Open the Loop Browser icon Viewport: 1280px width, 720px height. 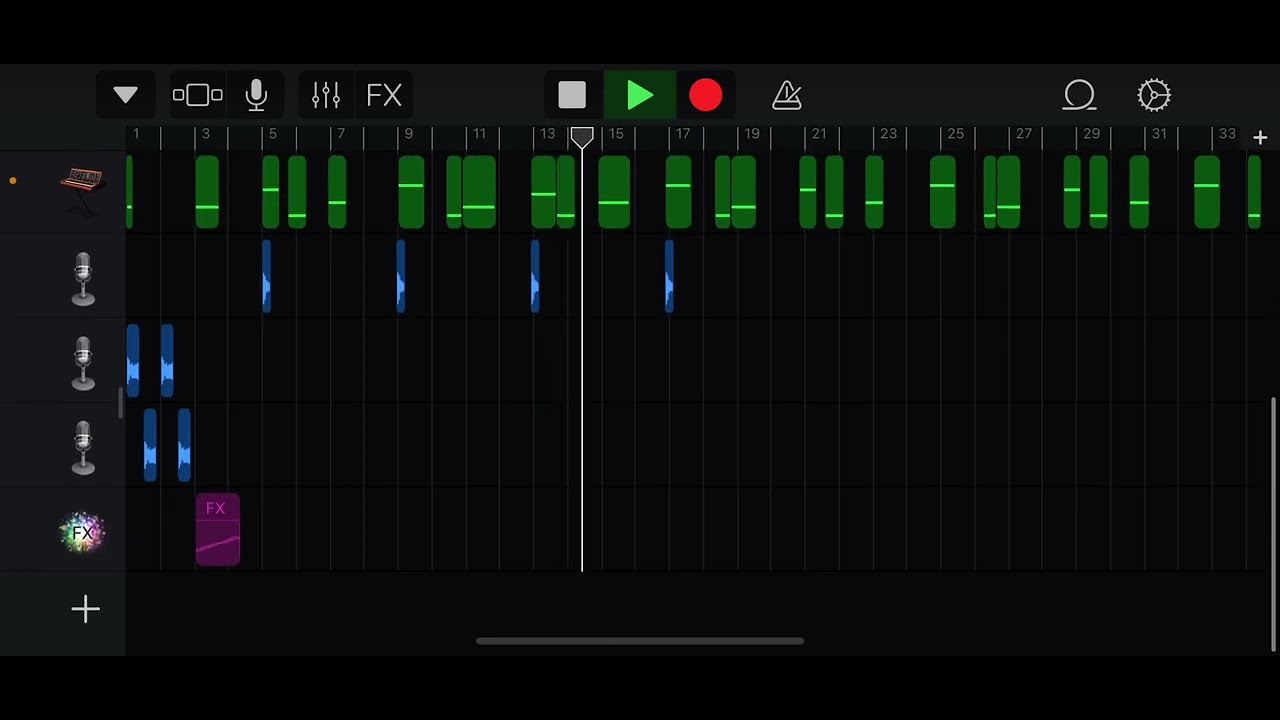(x=1080, y=95)
